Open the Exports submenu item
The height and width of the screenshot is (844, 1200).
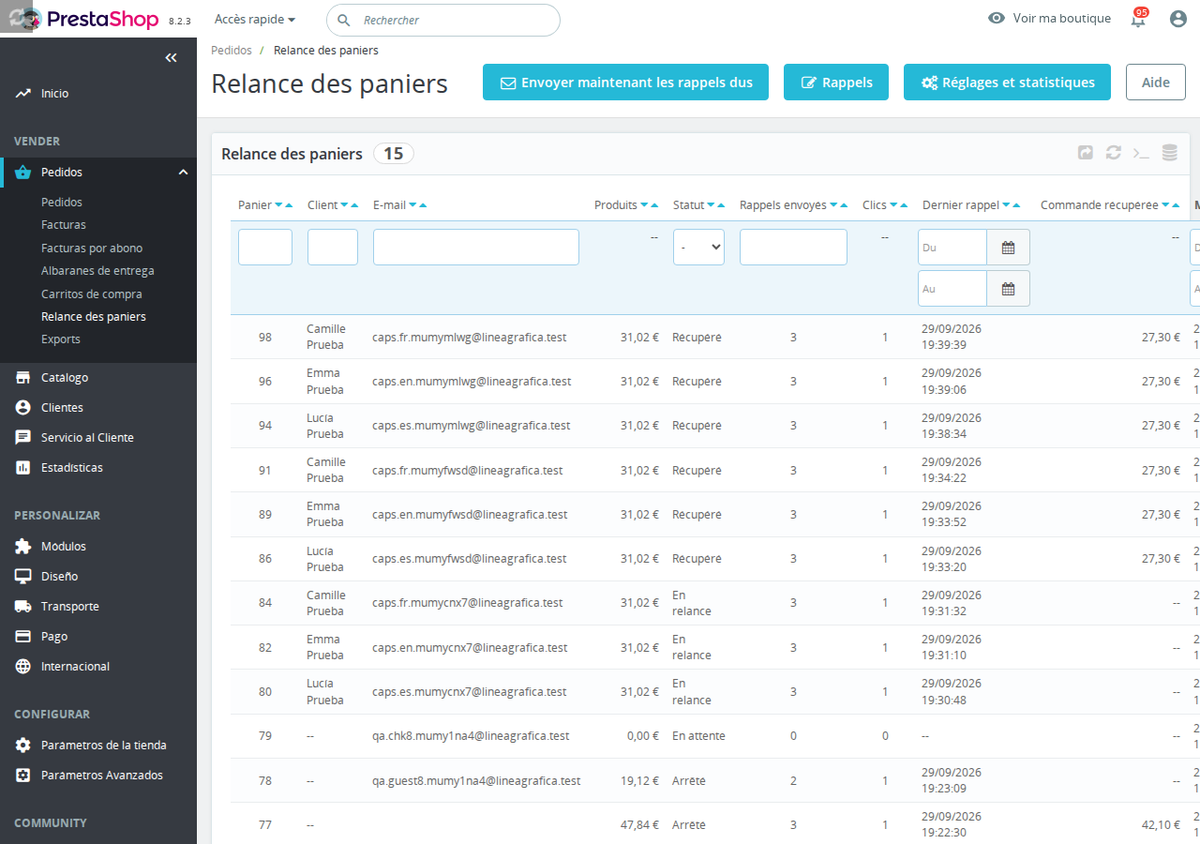60,339
